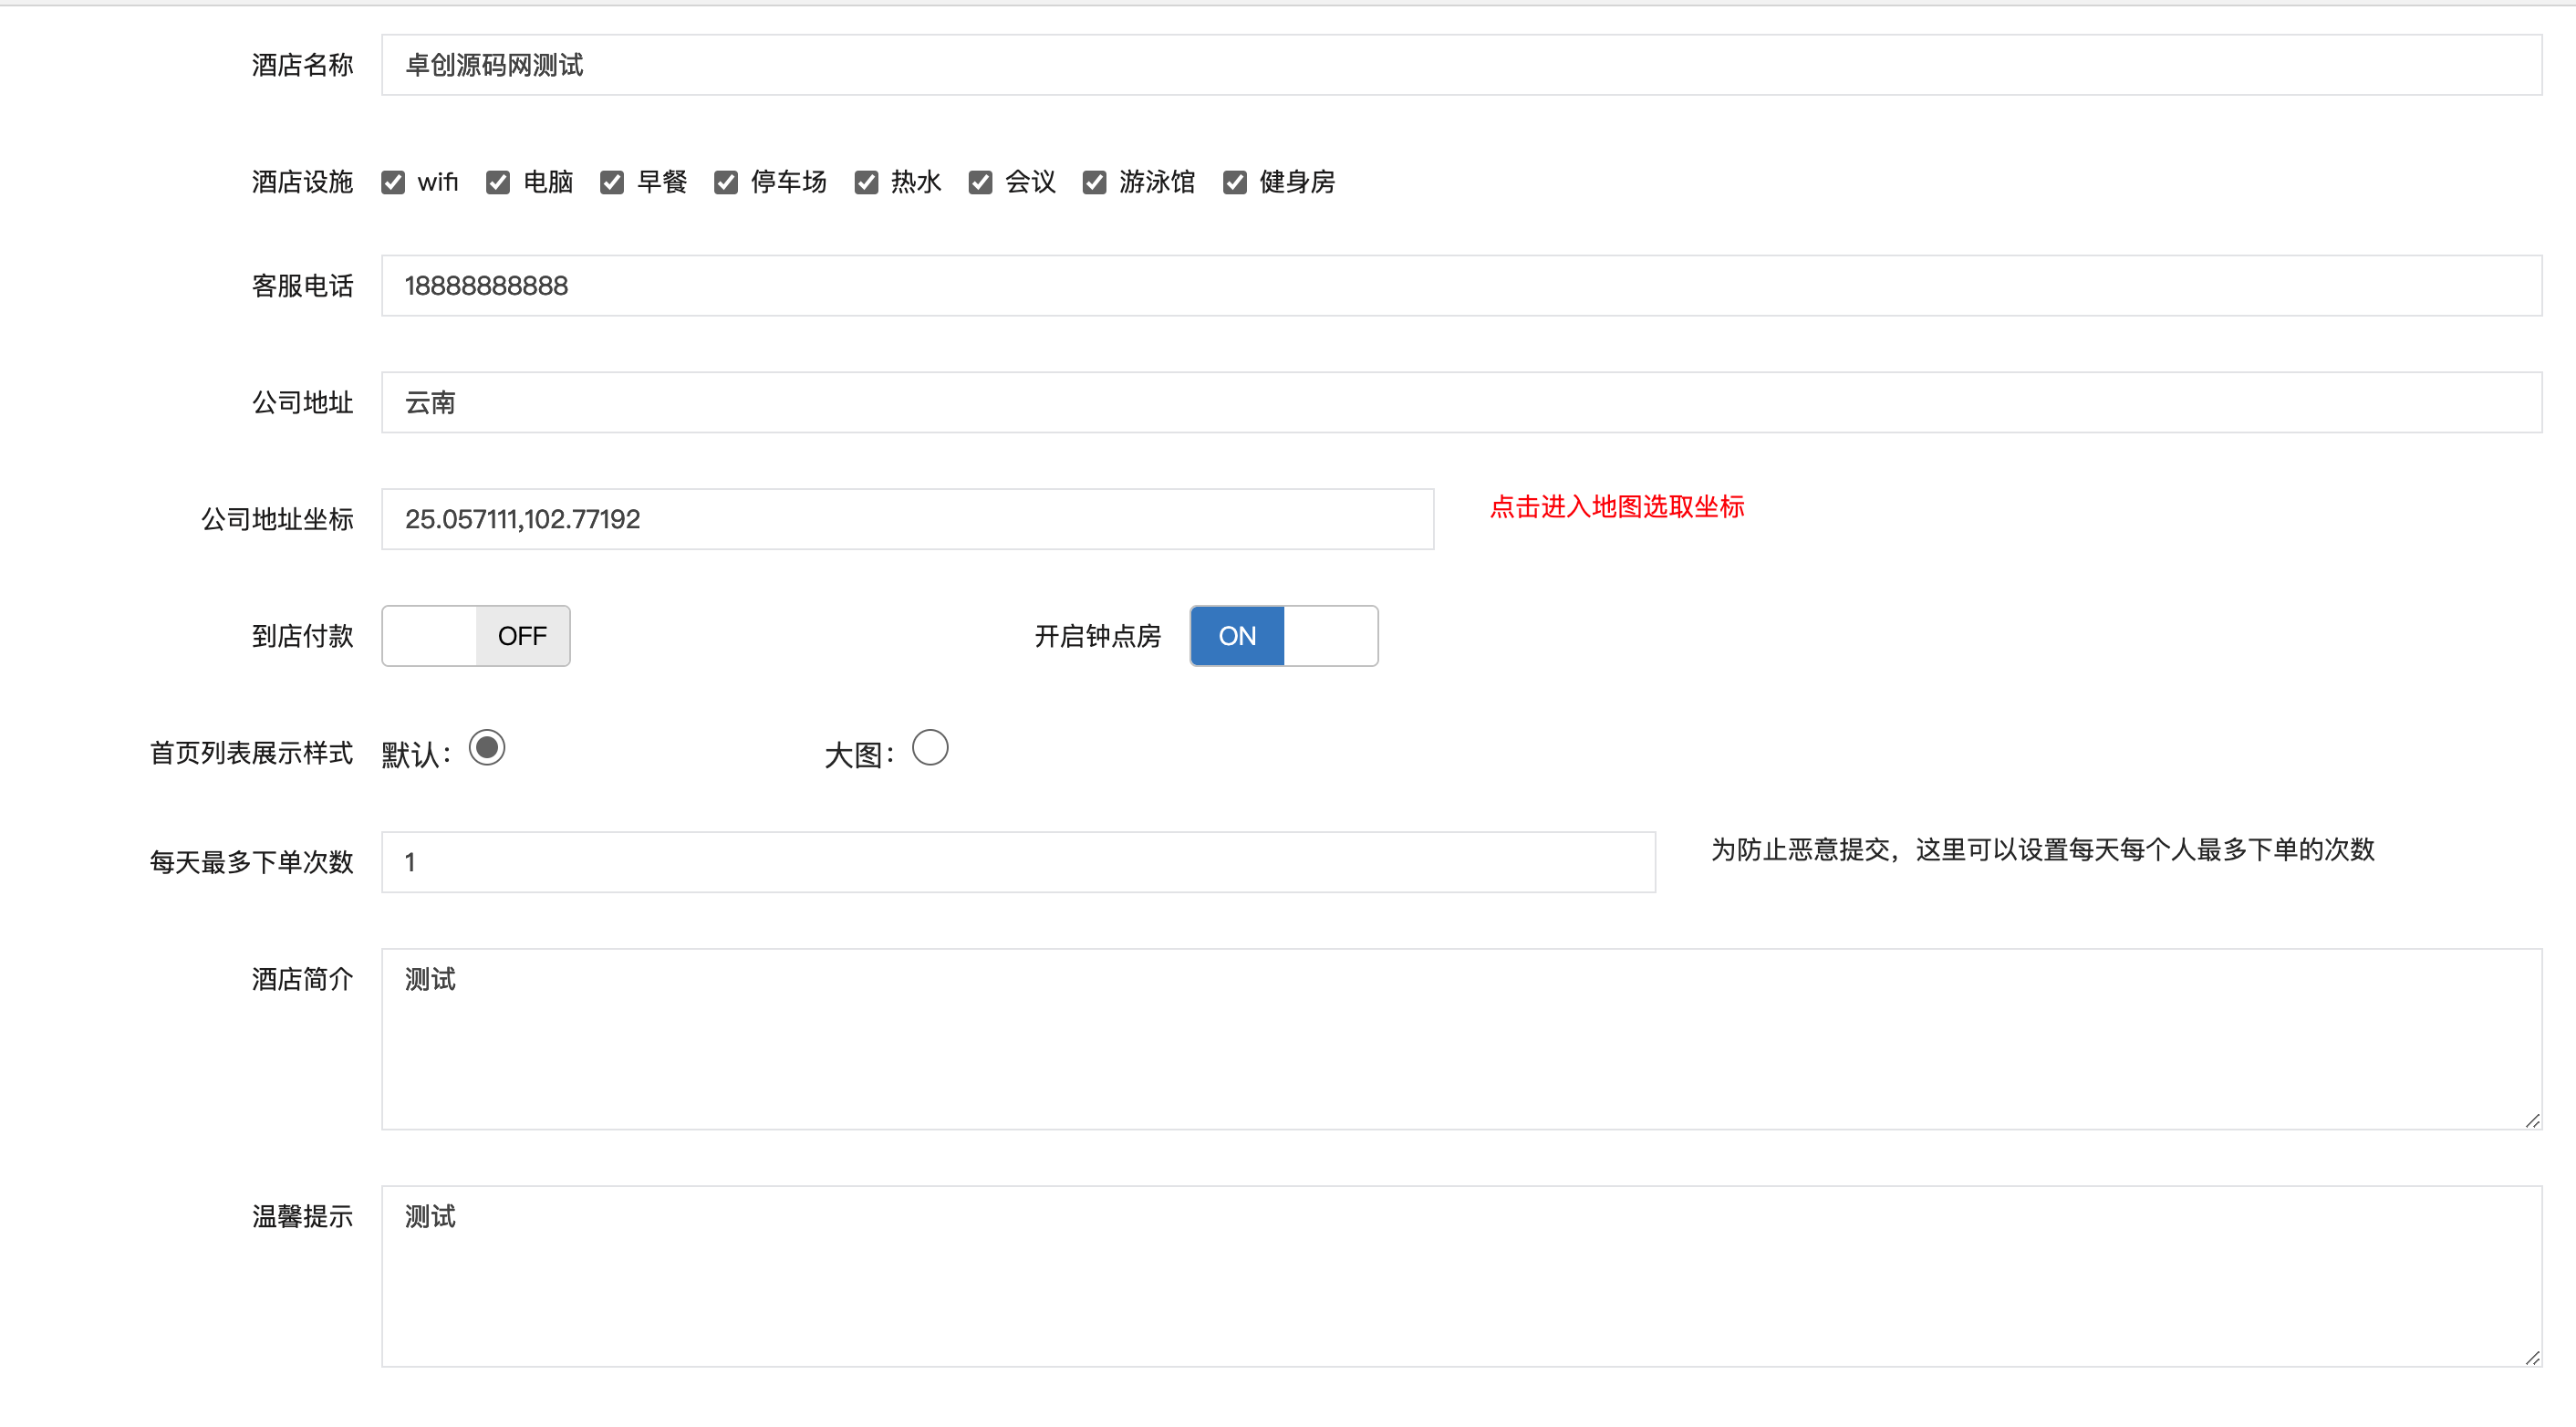
Task: Toggle the 会议 checkbox
Action: click(981, 182)
